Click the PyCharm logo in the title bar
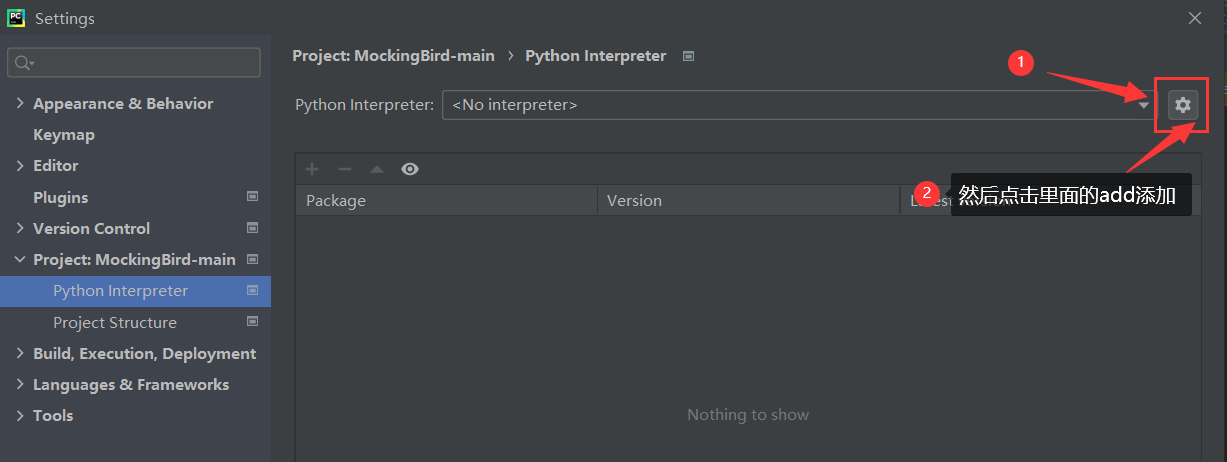This screenshot has width=1227, height=462. [16, 18]
